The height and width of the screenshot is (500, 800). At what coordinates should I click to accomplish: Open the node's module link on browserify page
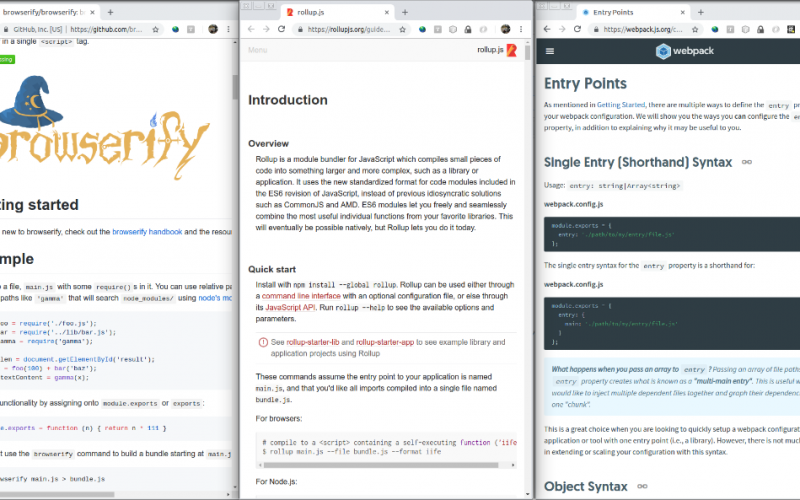point(215,298)
